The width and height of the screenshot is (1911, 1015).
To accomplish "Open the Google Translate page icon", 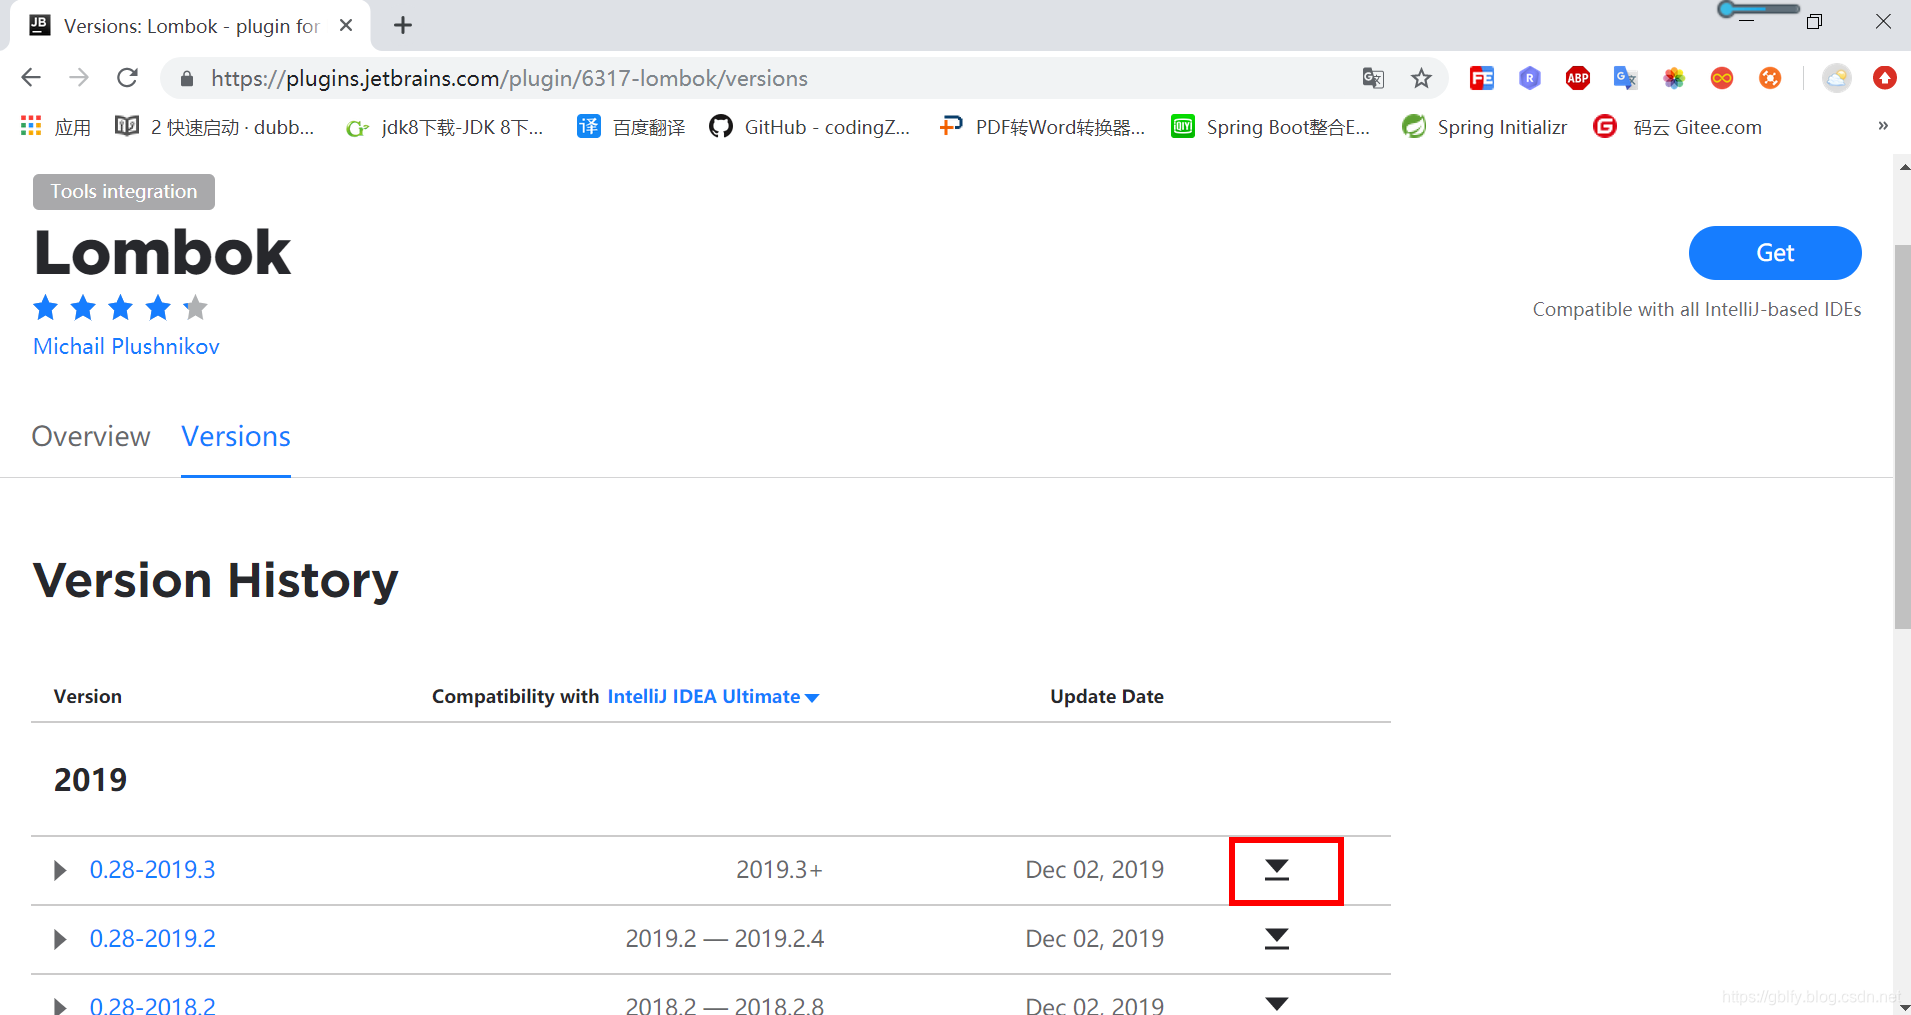I will (1373, 78).
